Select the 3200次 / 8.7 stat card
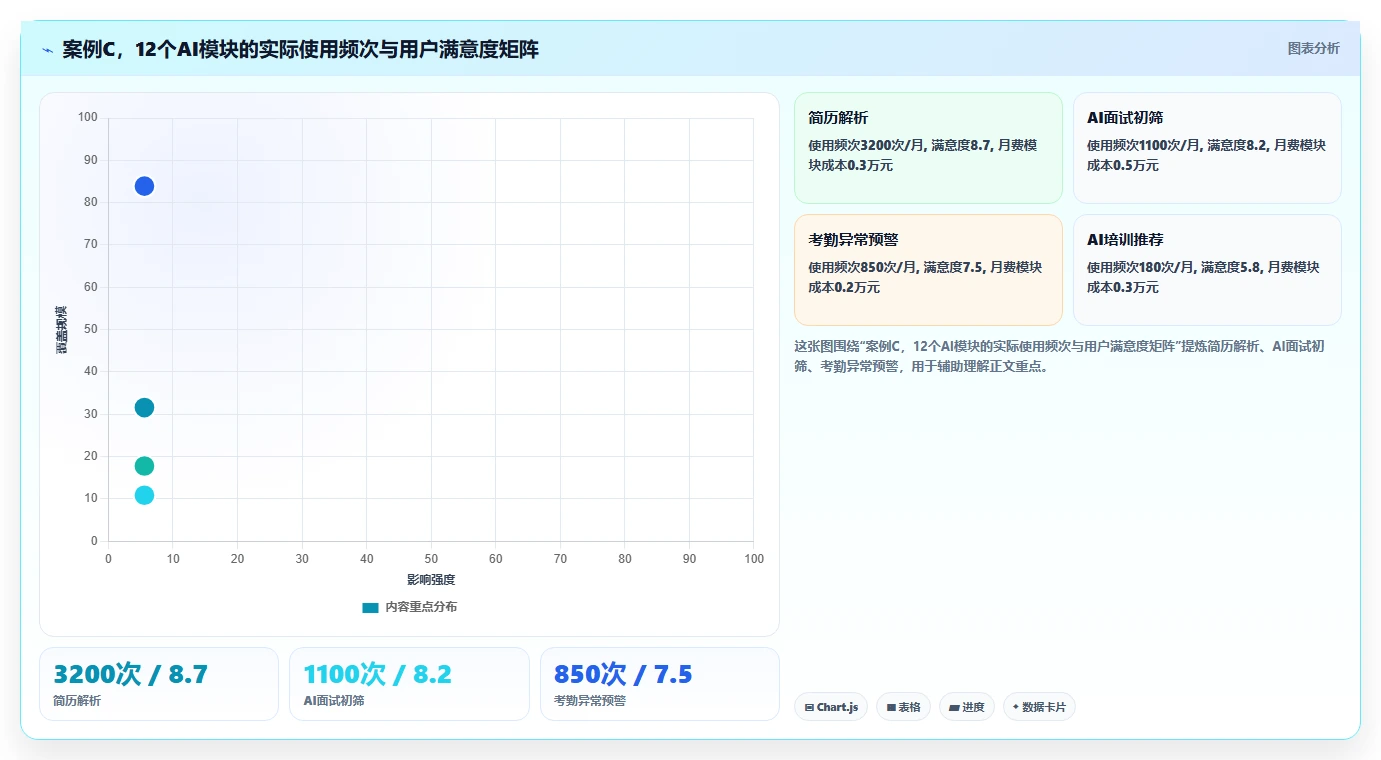 coord(159,684)
